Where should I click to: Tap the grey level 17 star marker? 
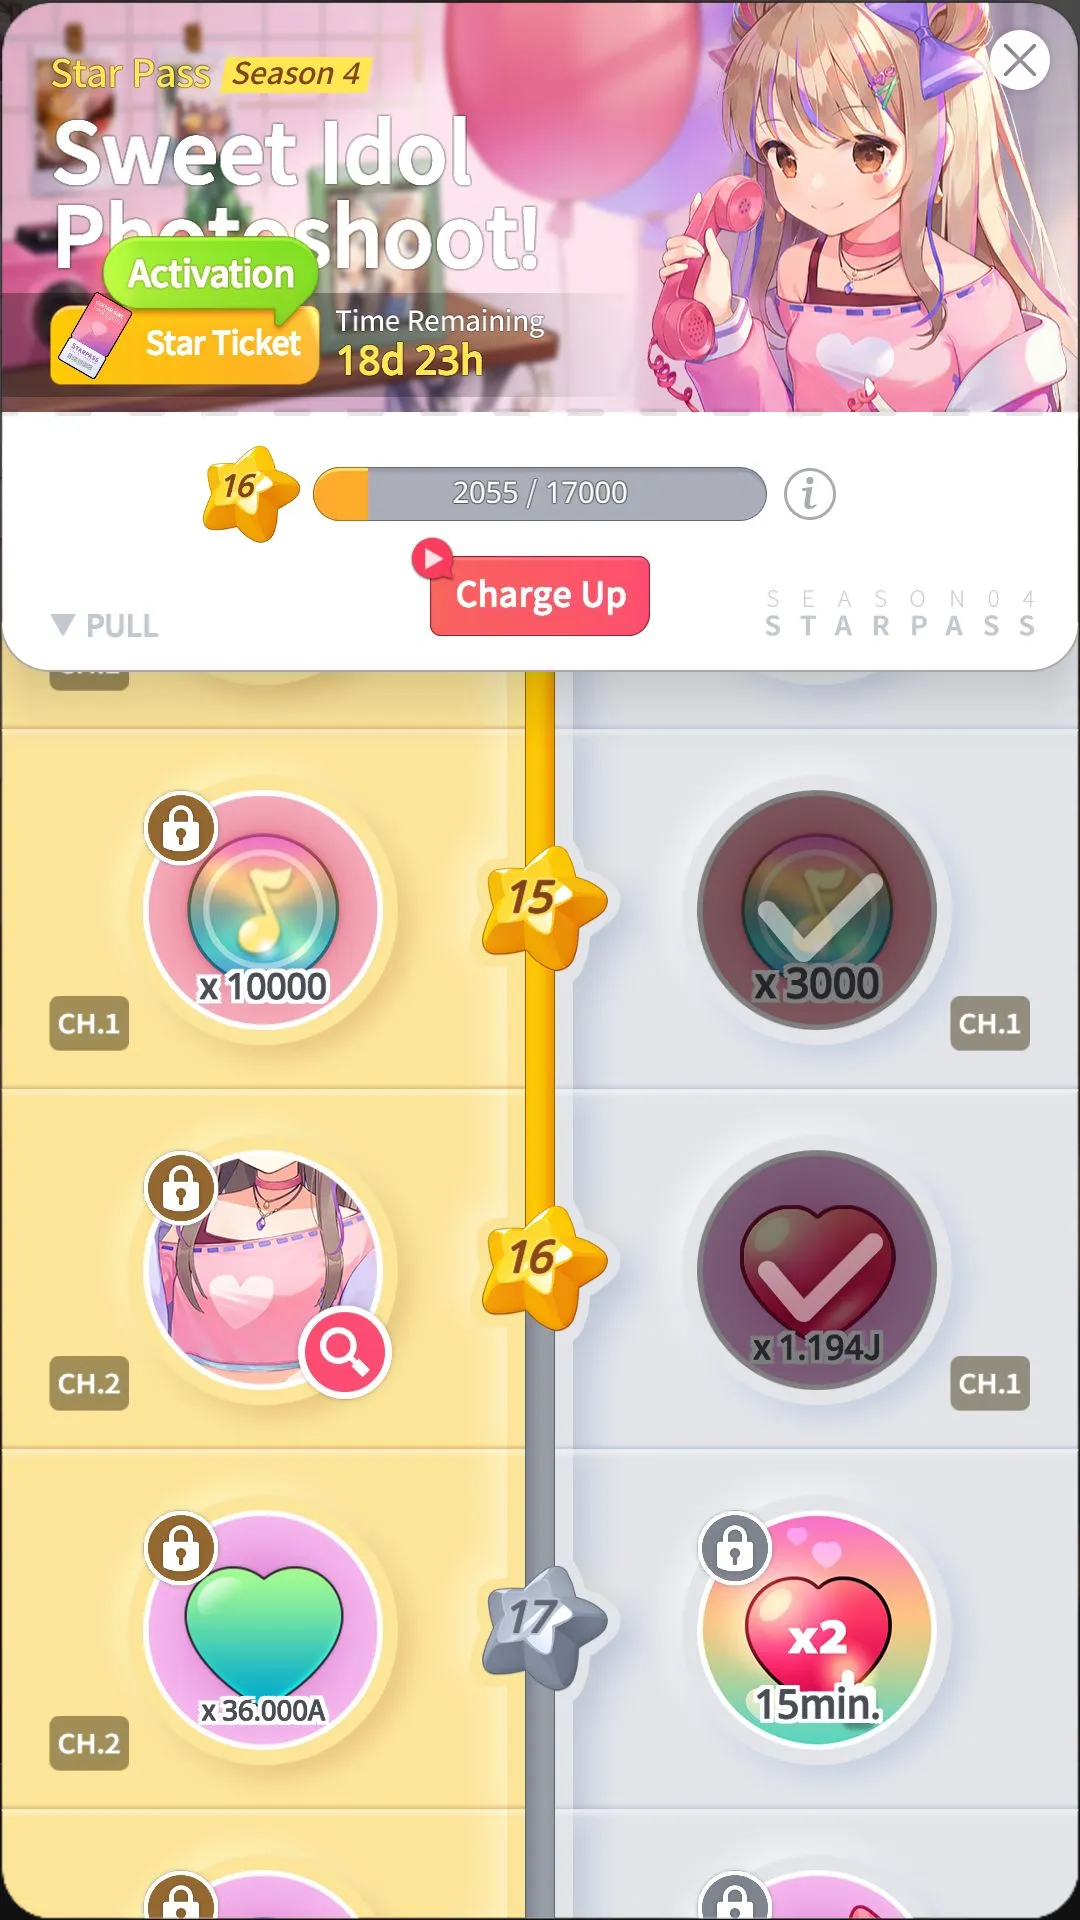(x=541, y=1627)
